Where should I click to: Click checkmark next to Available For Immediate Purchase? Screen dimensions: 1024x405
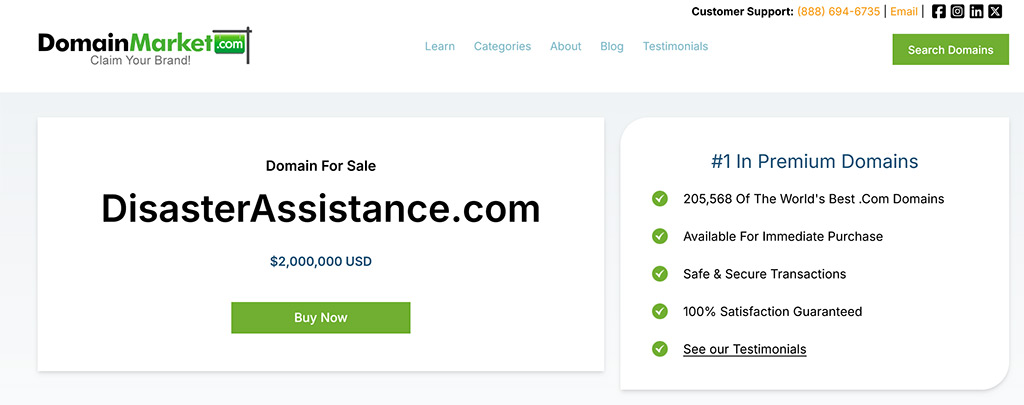pos(660,236)
